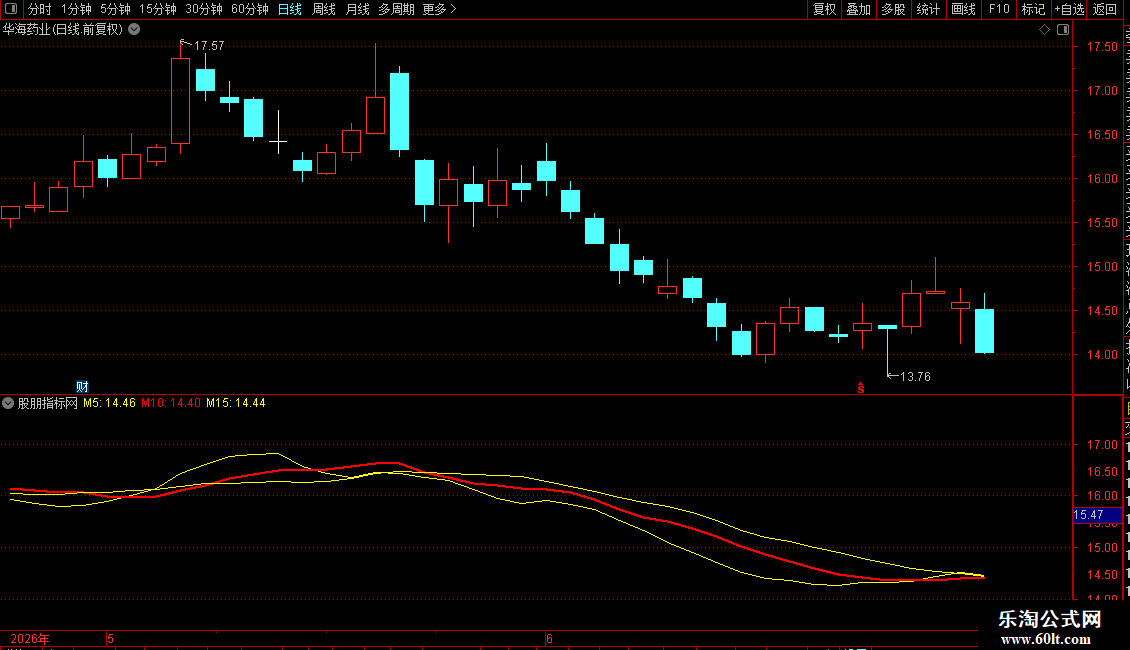Switch to 日线 daily chart
This screenshot has height=650, width=1130.
[290, 9]
